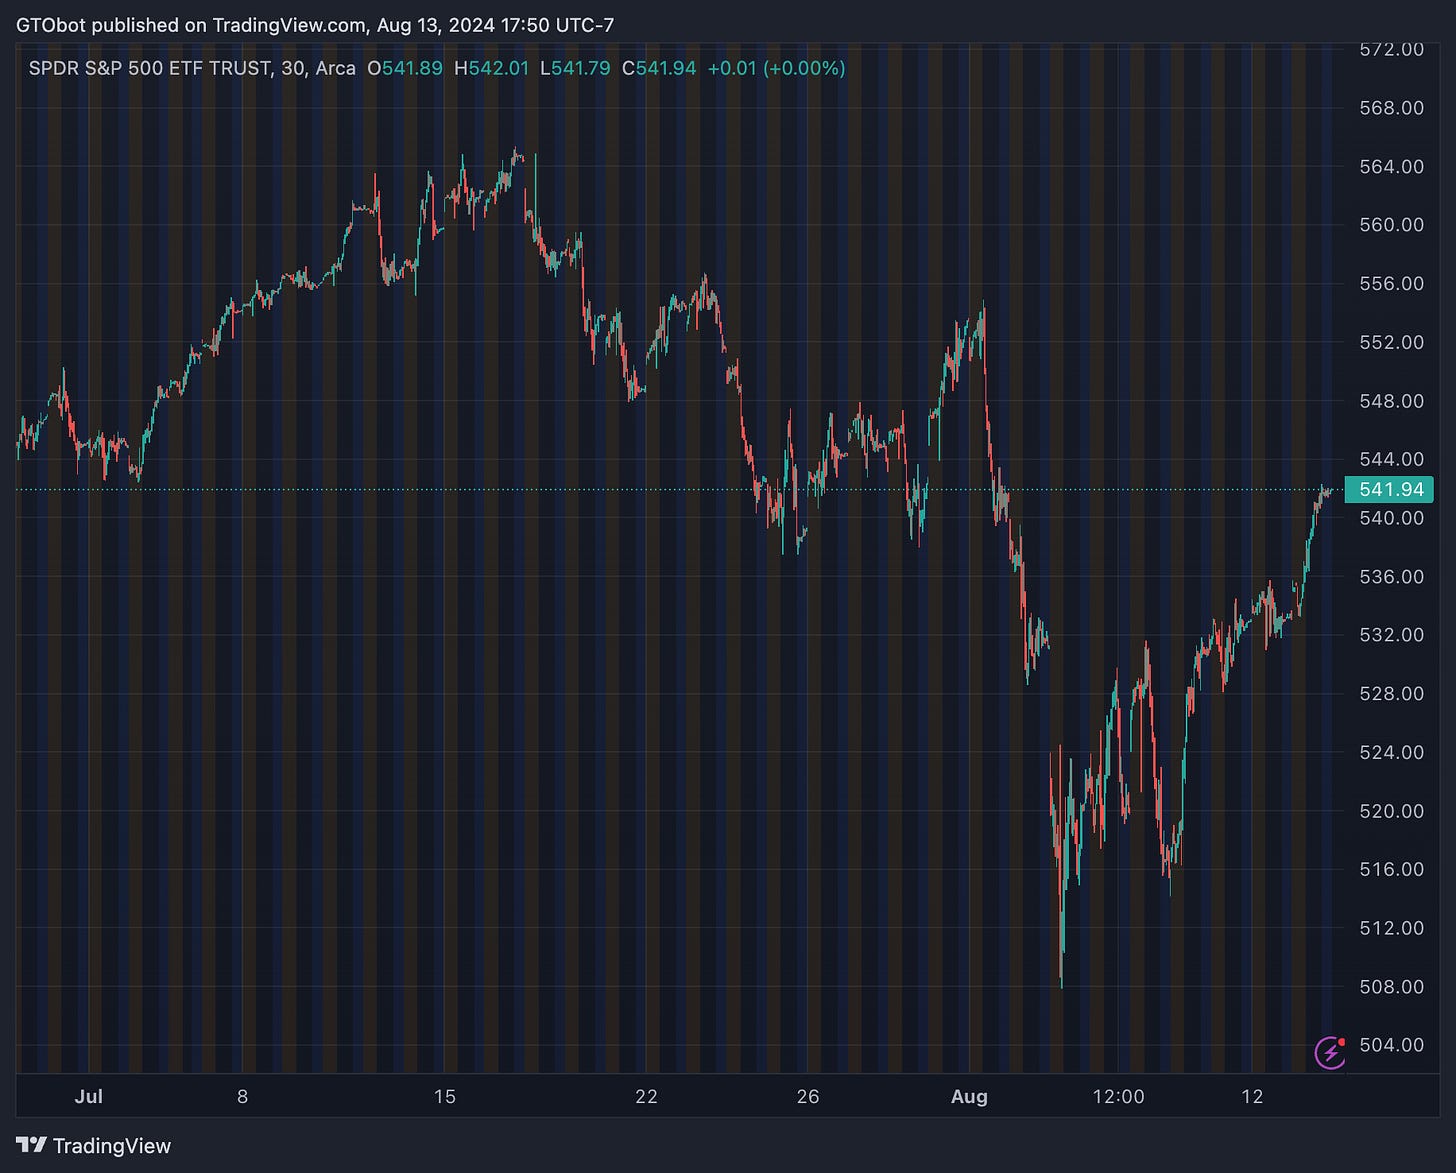
Task: Click the 26 date label on the time axis
Action: (x=808, y=1096)
